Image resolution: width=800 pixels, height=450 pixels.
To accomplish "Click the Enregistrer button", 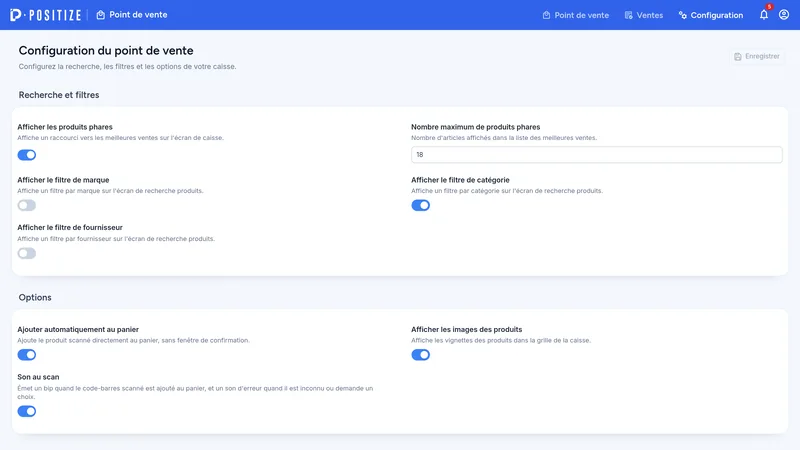I will point(757,57).
